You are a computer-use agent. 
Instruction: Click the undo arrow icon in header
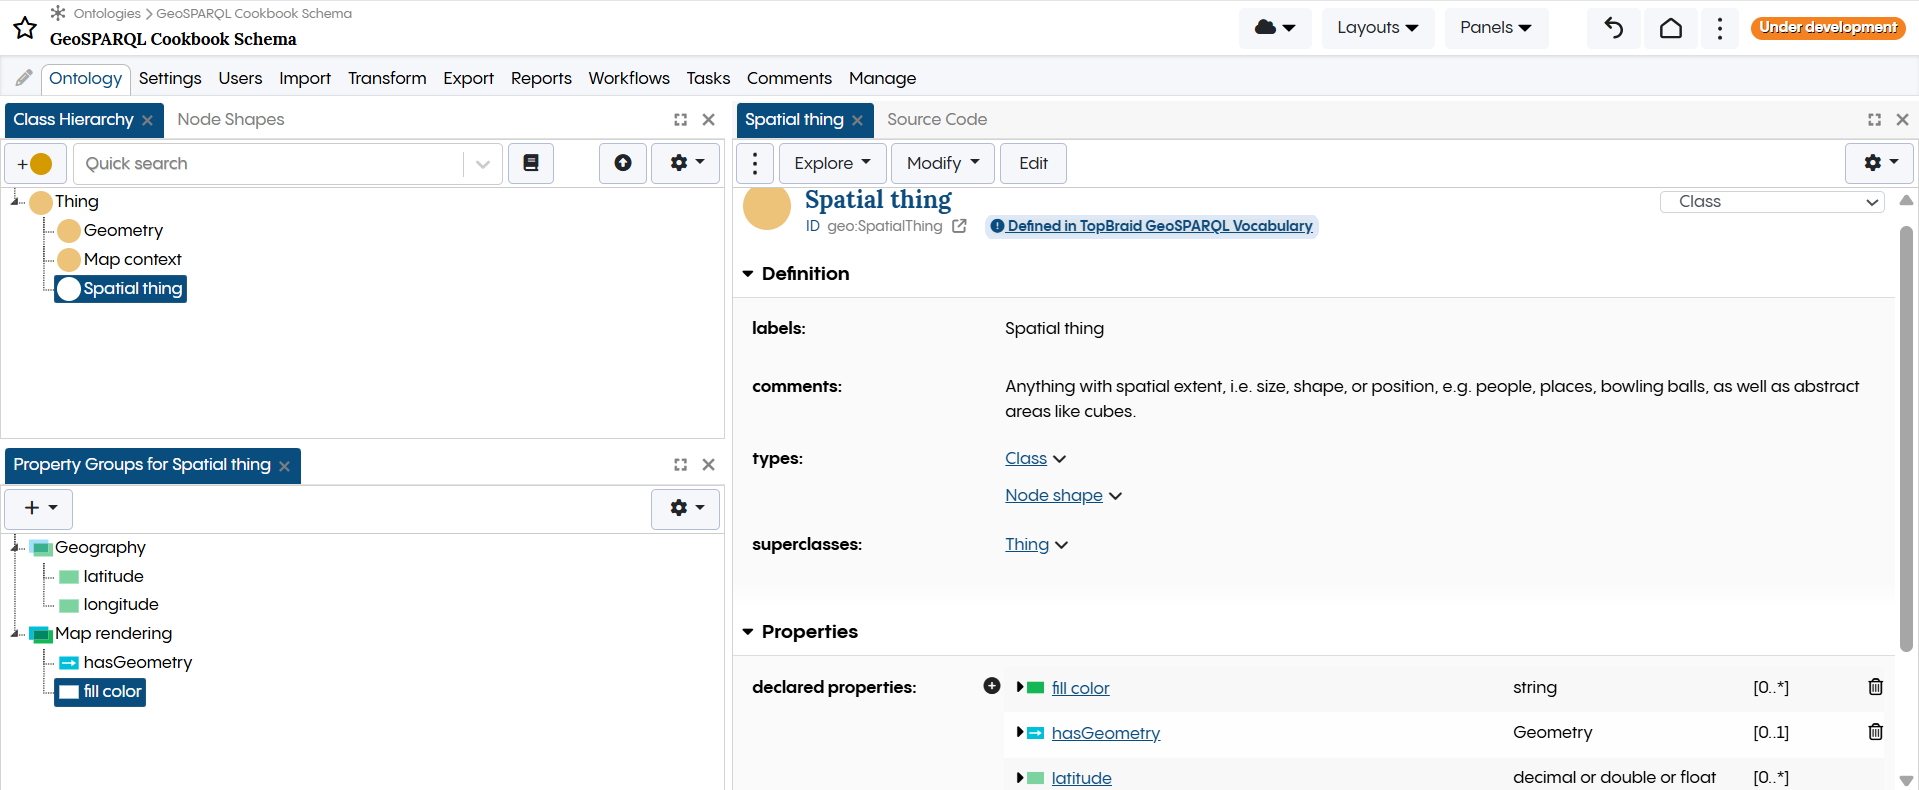1613,28
